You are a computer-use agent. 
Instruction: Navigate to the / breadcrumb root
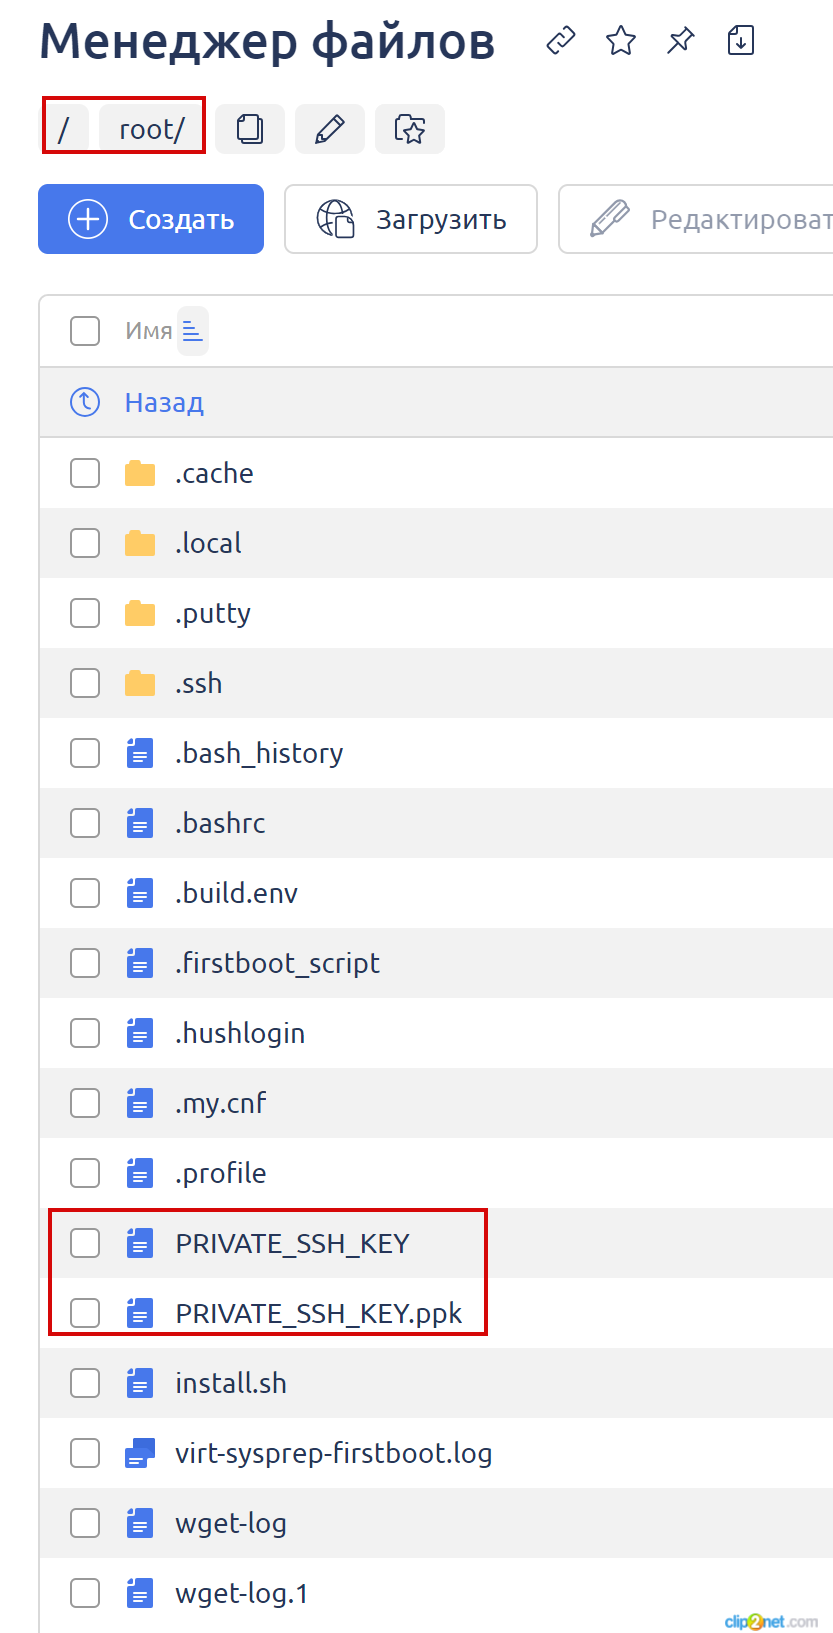[64, 129]
